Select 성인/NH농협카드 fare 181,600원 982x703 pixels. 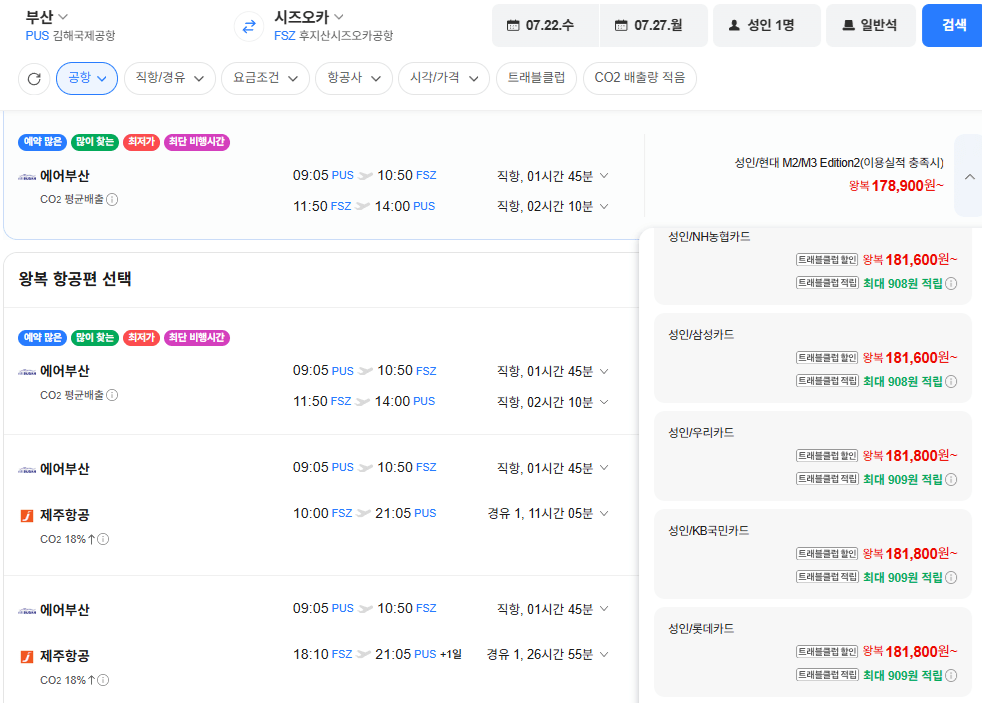[813, 266]
